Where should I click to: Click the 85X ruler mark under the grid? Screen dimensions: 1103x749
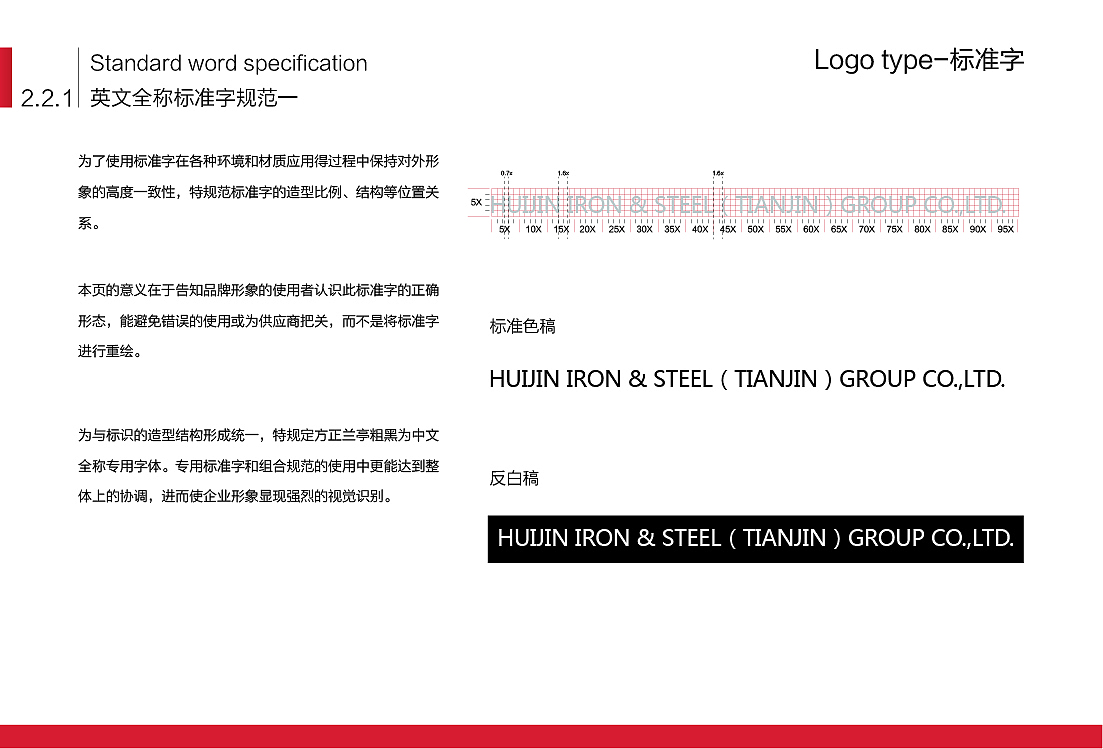(x=950, y=229)
